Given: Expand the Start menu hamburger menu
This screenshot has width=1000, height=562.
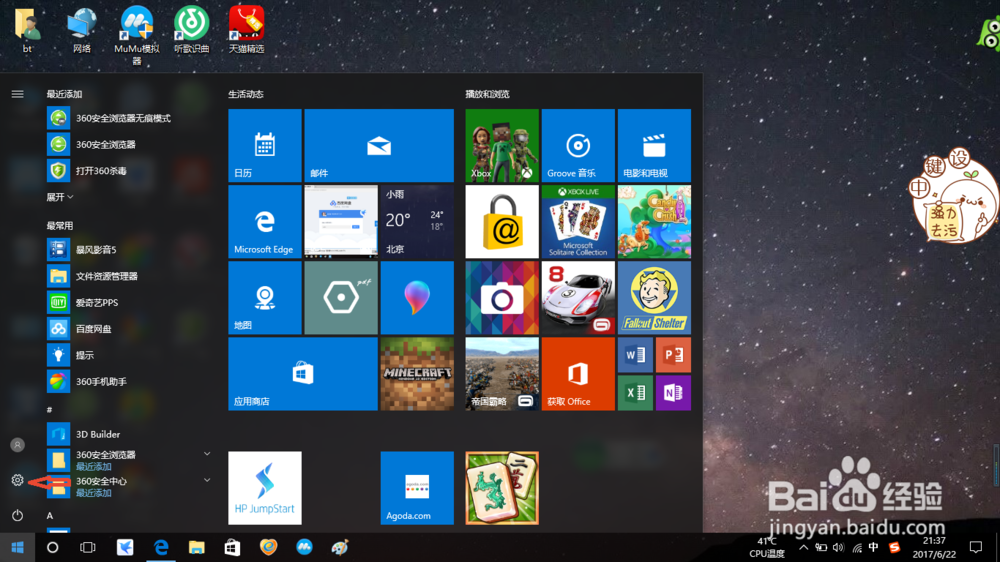Looking at the screenshot, I should [x=17, y=94].
